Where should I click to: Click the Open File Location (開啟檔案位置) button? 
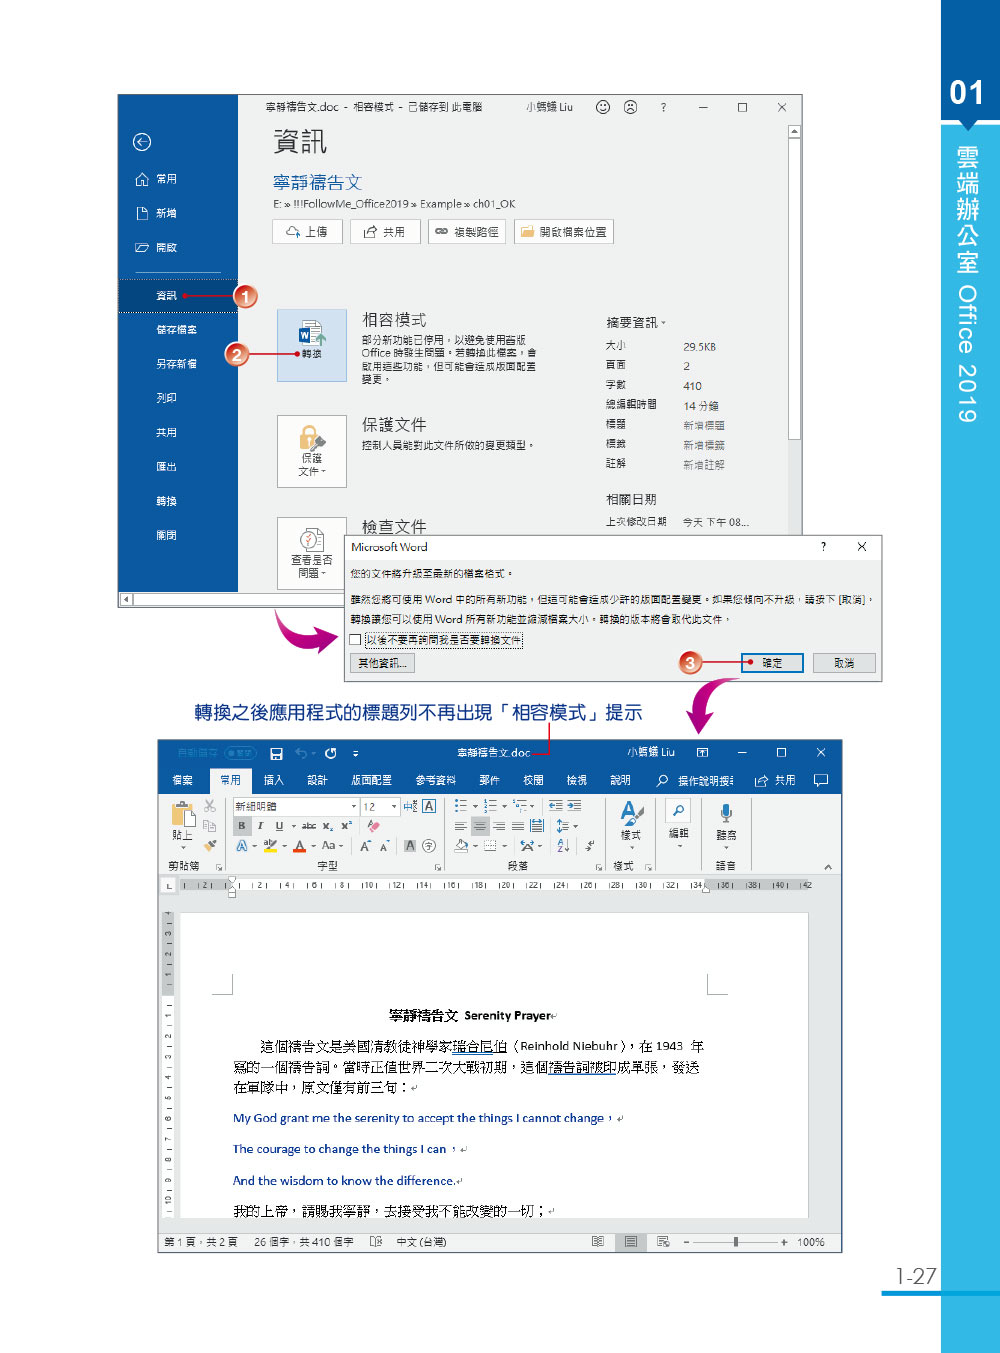click(563, 232)
